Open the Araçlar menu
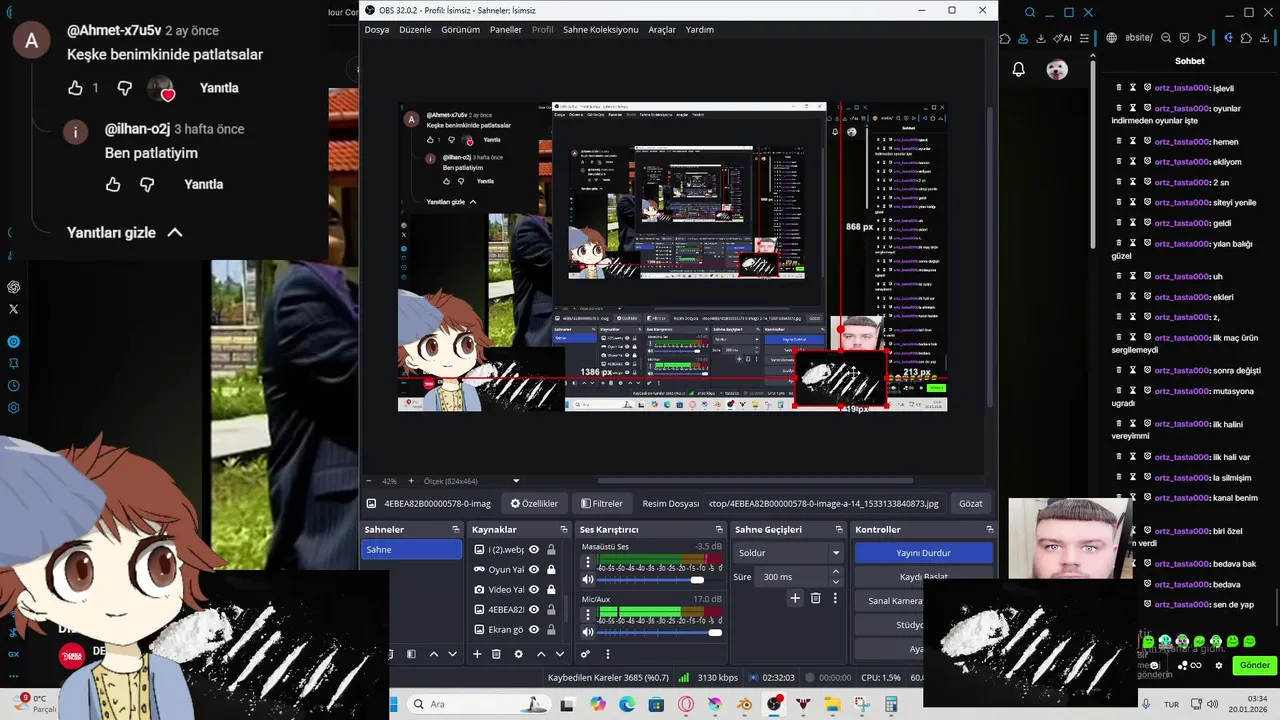 tap(662, 30)
